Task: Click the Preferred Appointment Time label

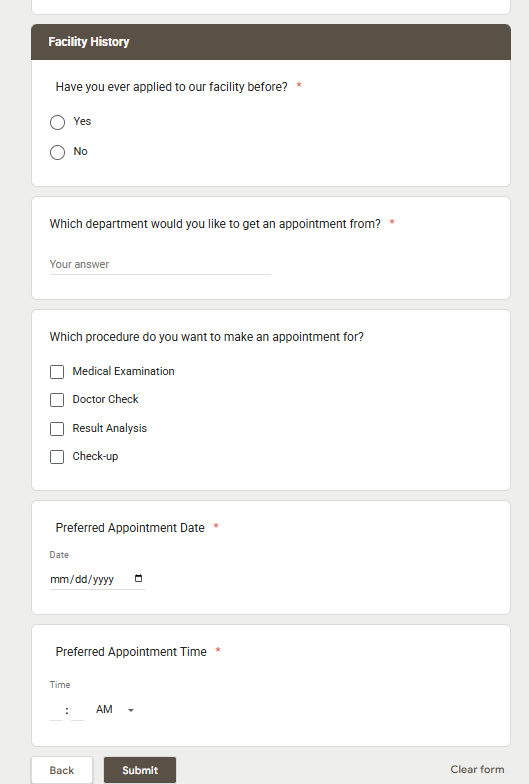Action: [131, 652]
